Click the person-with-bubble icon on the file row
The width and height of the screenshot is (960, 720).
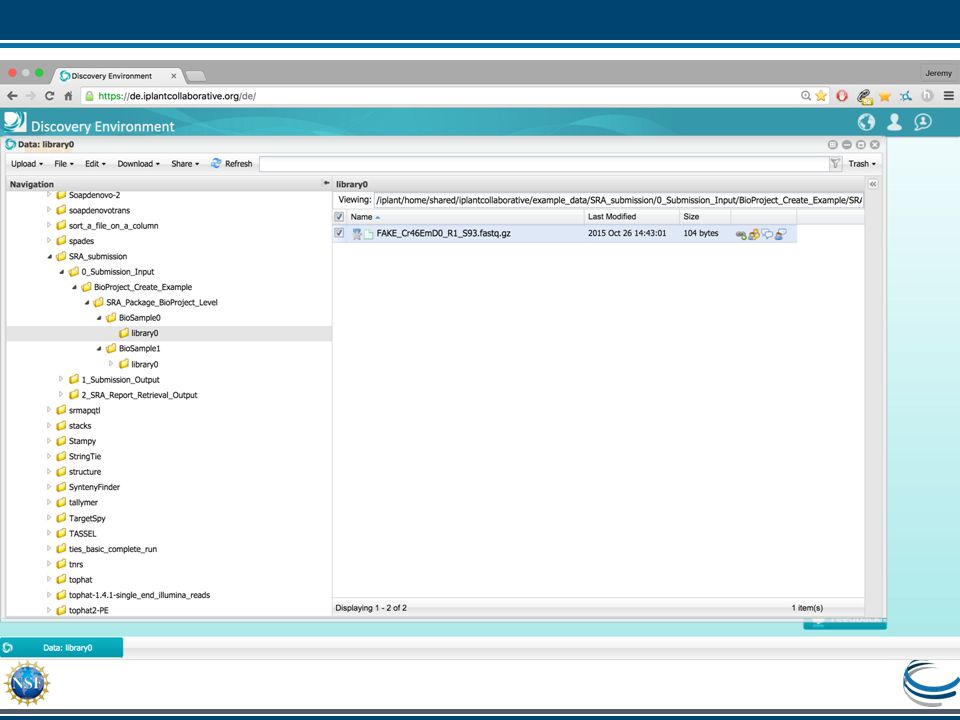(x=781, y=234)
